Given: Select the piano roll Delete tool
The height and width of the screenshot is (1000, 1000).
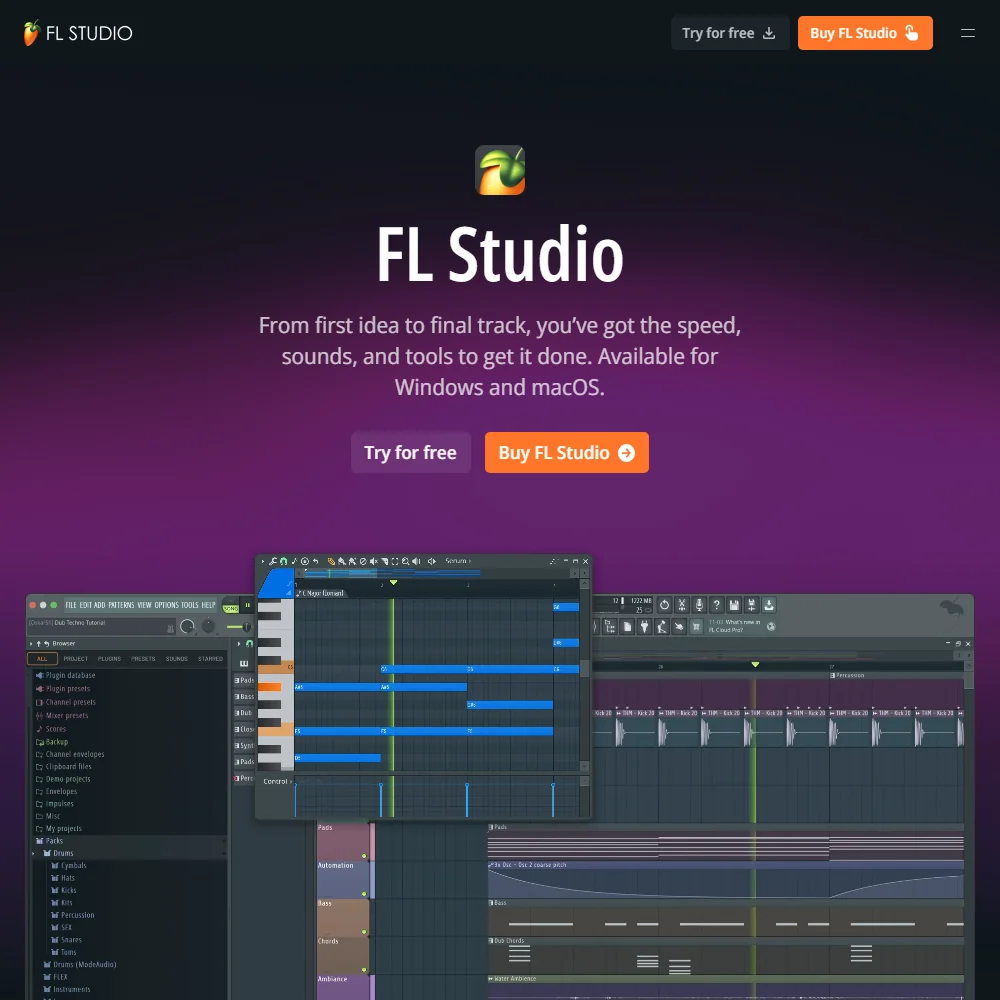Looking at the screenshot, I should tap(363, 561).
